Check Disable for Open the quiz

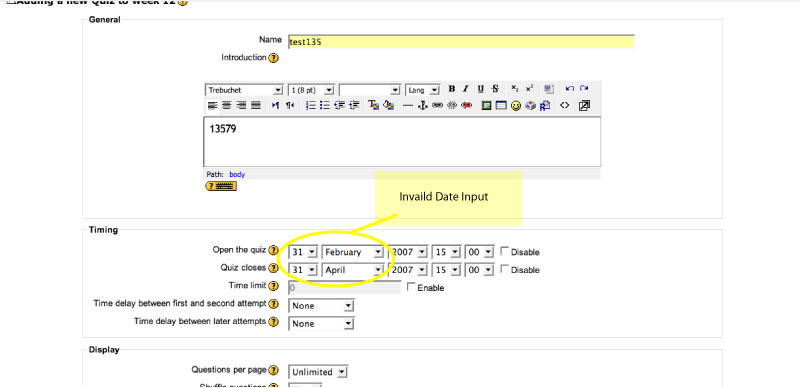504,251
